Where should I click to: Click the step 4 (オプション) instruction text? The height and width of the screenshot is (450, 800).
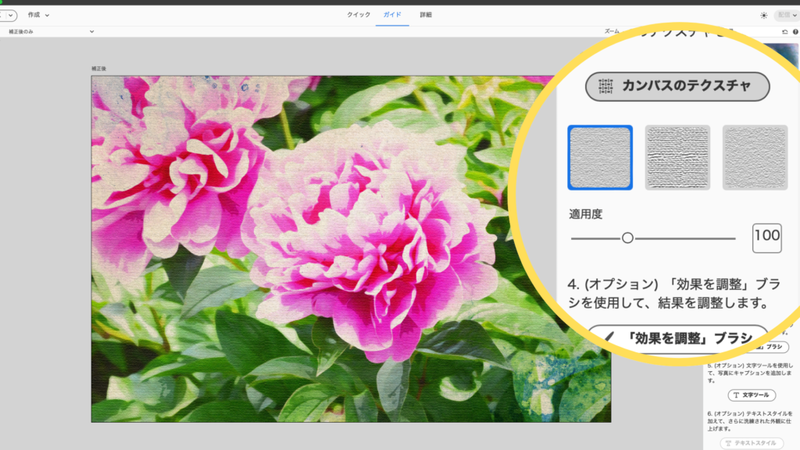[x=674, y=293]
